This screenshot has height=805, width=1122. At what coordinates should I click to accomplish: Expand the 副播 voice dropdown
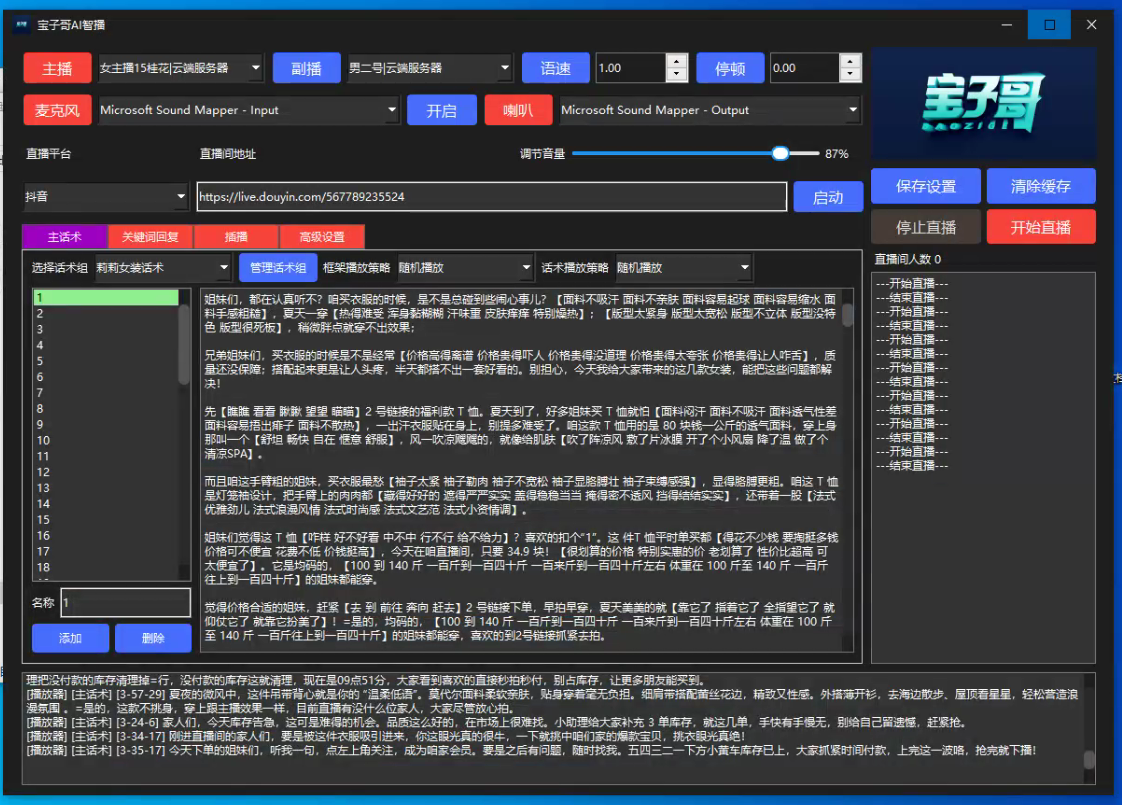pyautogui.click(x=429, y=69)
